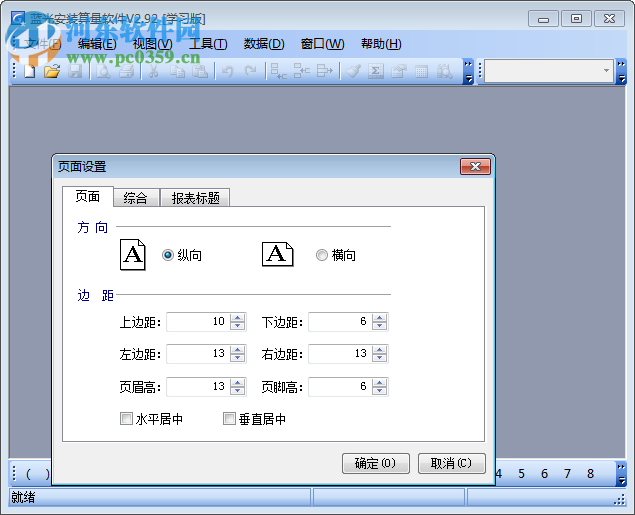Open the 工具(T) menu
Image resolution: width=635 pixels, height=515 pixels.
point(208,44)
